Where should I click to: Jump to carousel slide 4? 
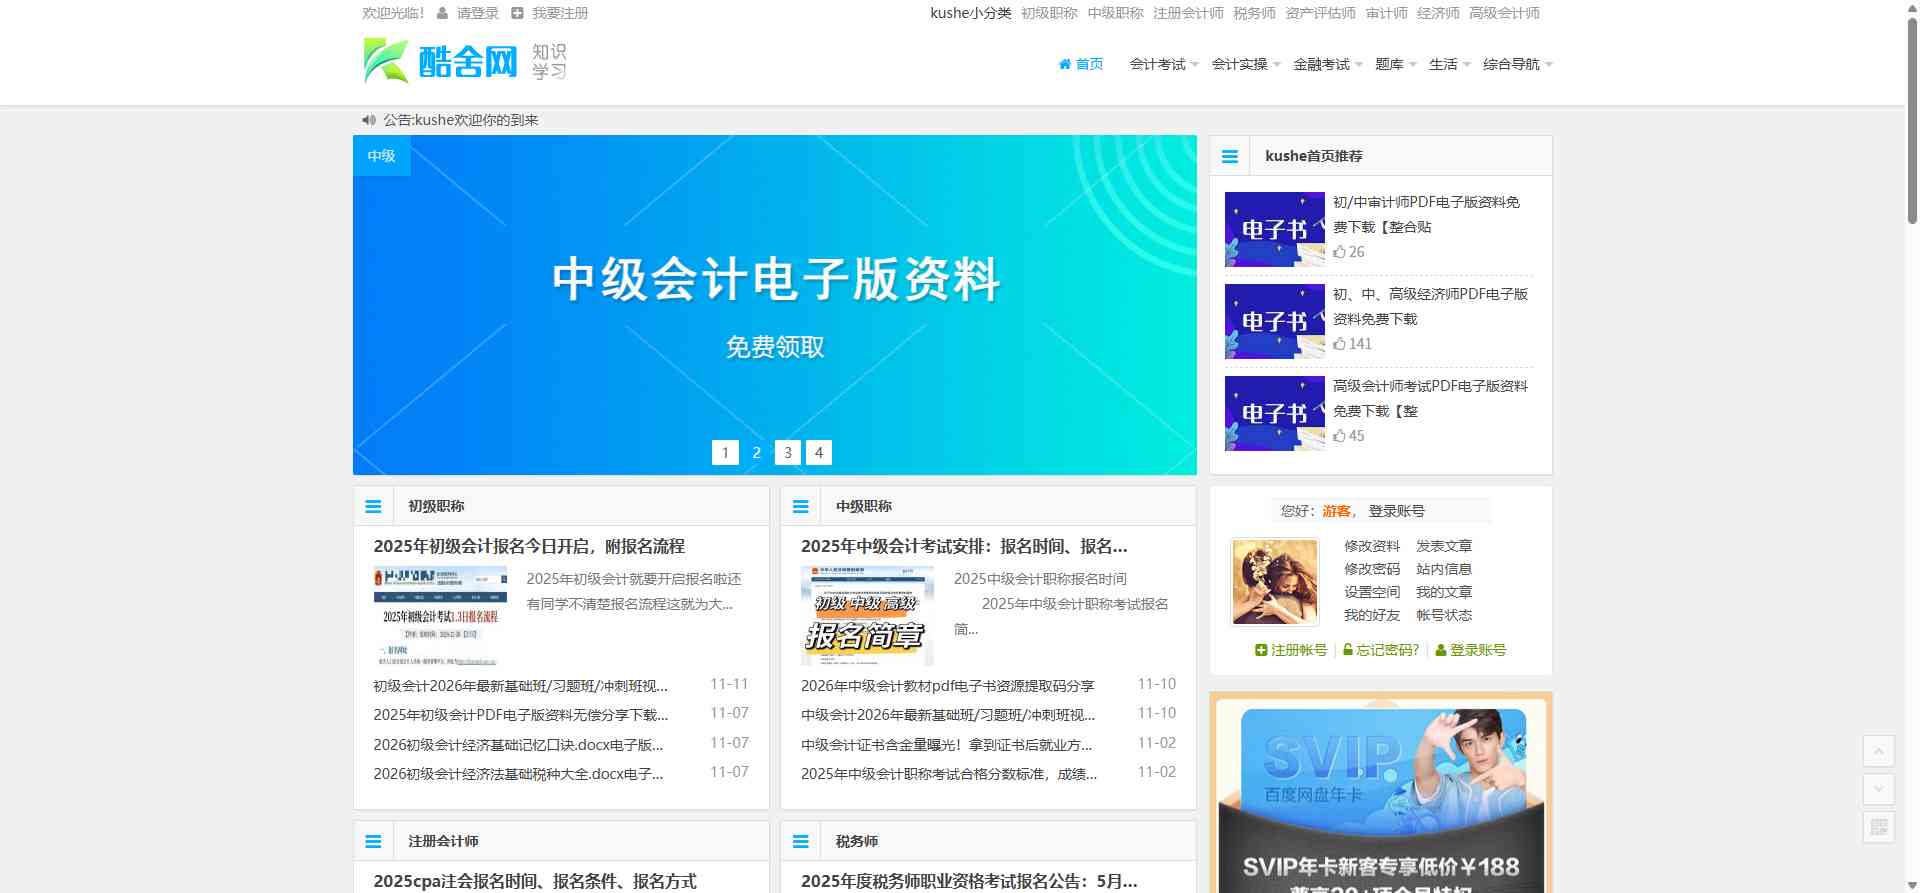coord(819,453)
